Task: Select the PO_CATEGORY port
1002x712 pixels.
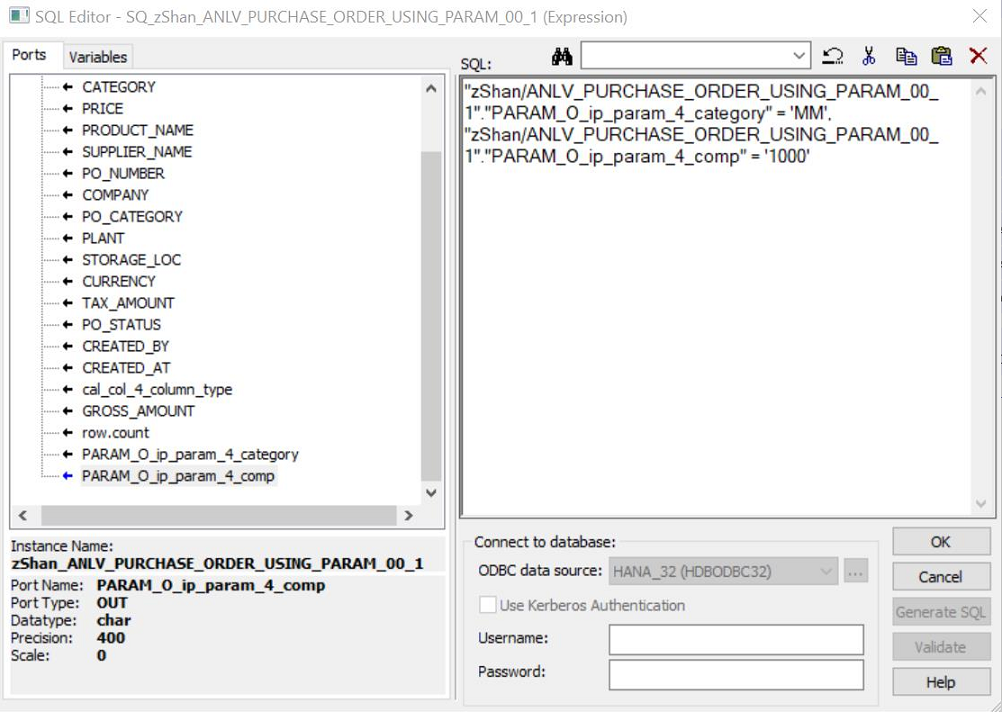Action: coord(132,217)
